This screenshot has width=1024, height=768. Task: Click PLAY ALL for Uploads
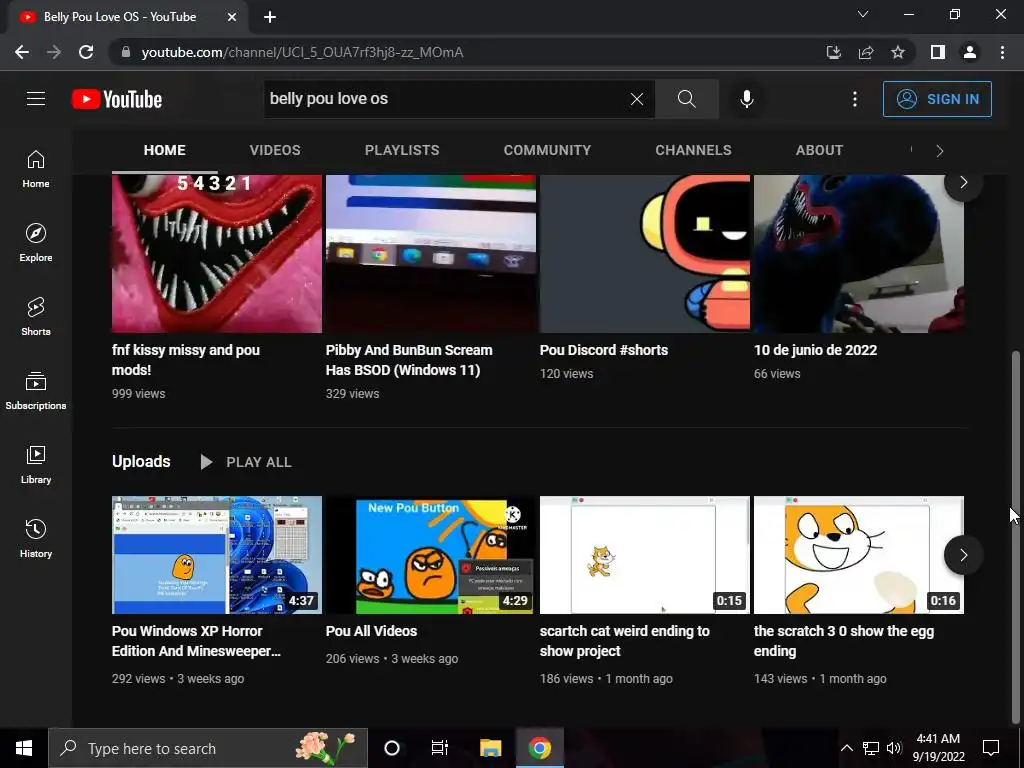tap(246, 462)
